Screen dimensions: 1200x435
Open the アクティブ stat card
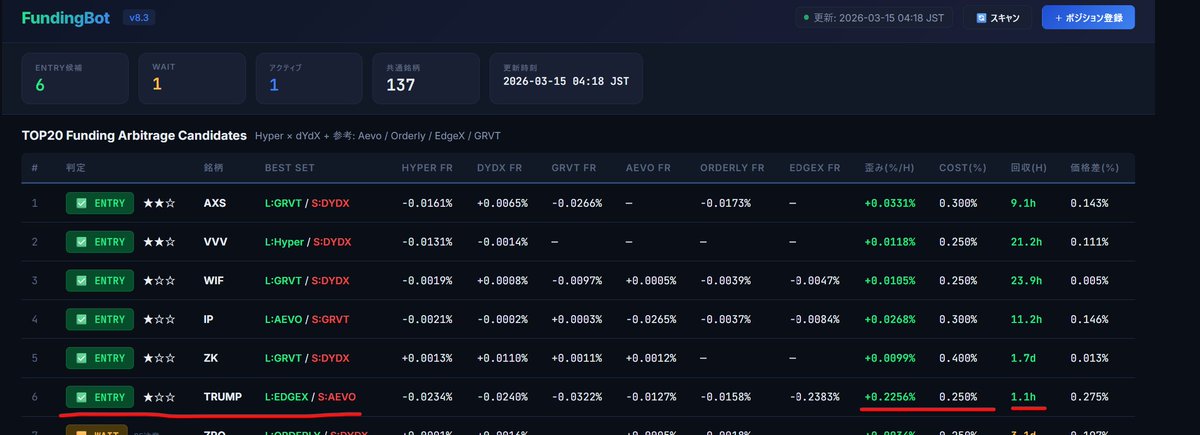click(309, 78)
